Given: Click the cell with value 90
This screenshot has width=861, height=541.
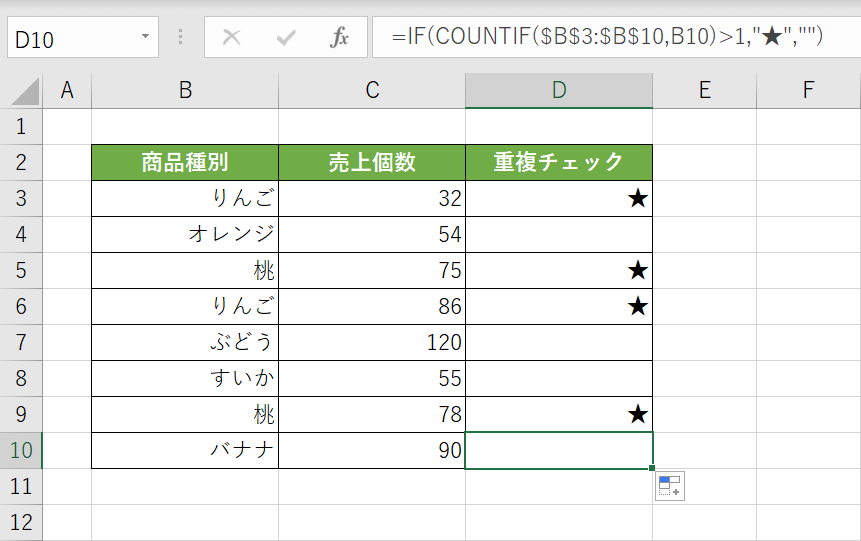Looking at the screenshot, I should coord(372,450).
